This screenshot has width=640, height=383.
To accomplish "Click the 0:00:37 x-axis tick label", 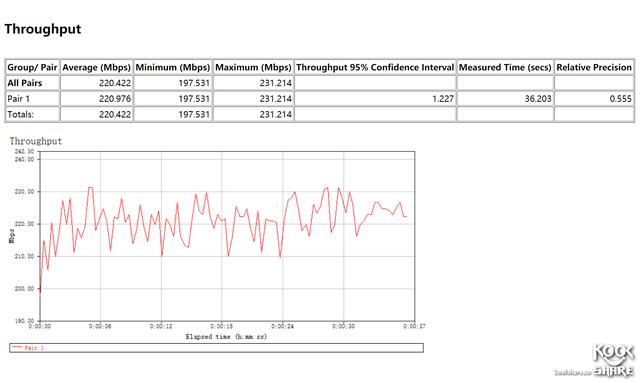I will point(414,326).
